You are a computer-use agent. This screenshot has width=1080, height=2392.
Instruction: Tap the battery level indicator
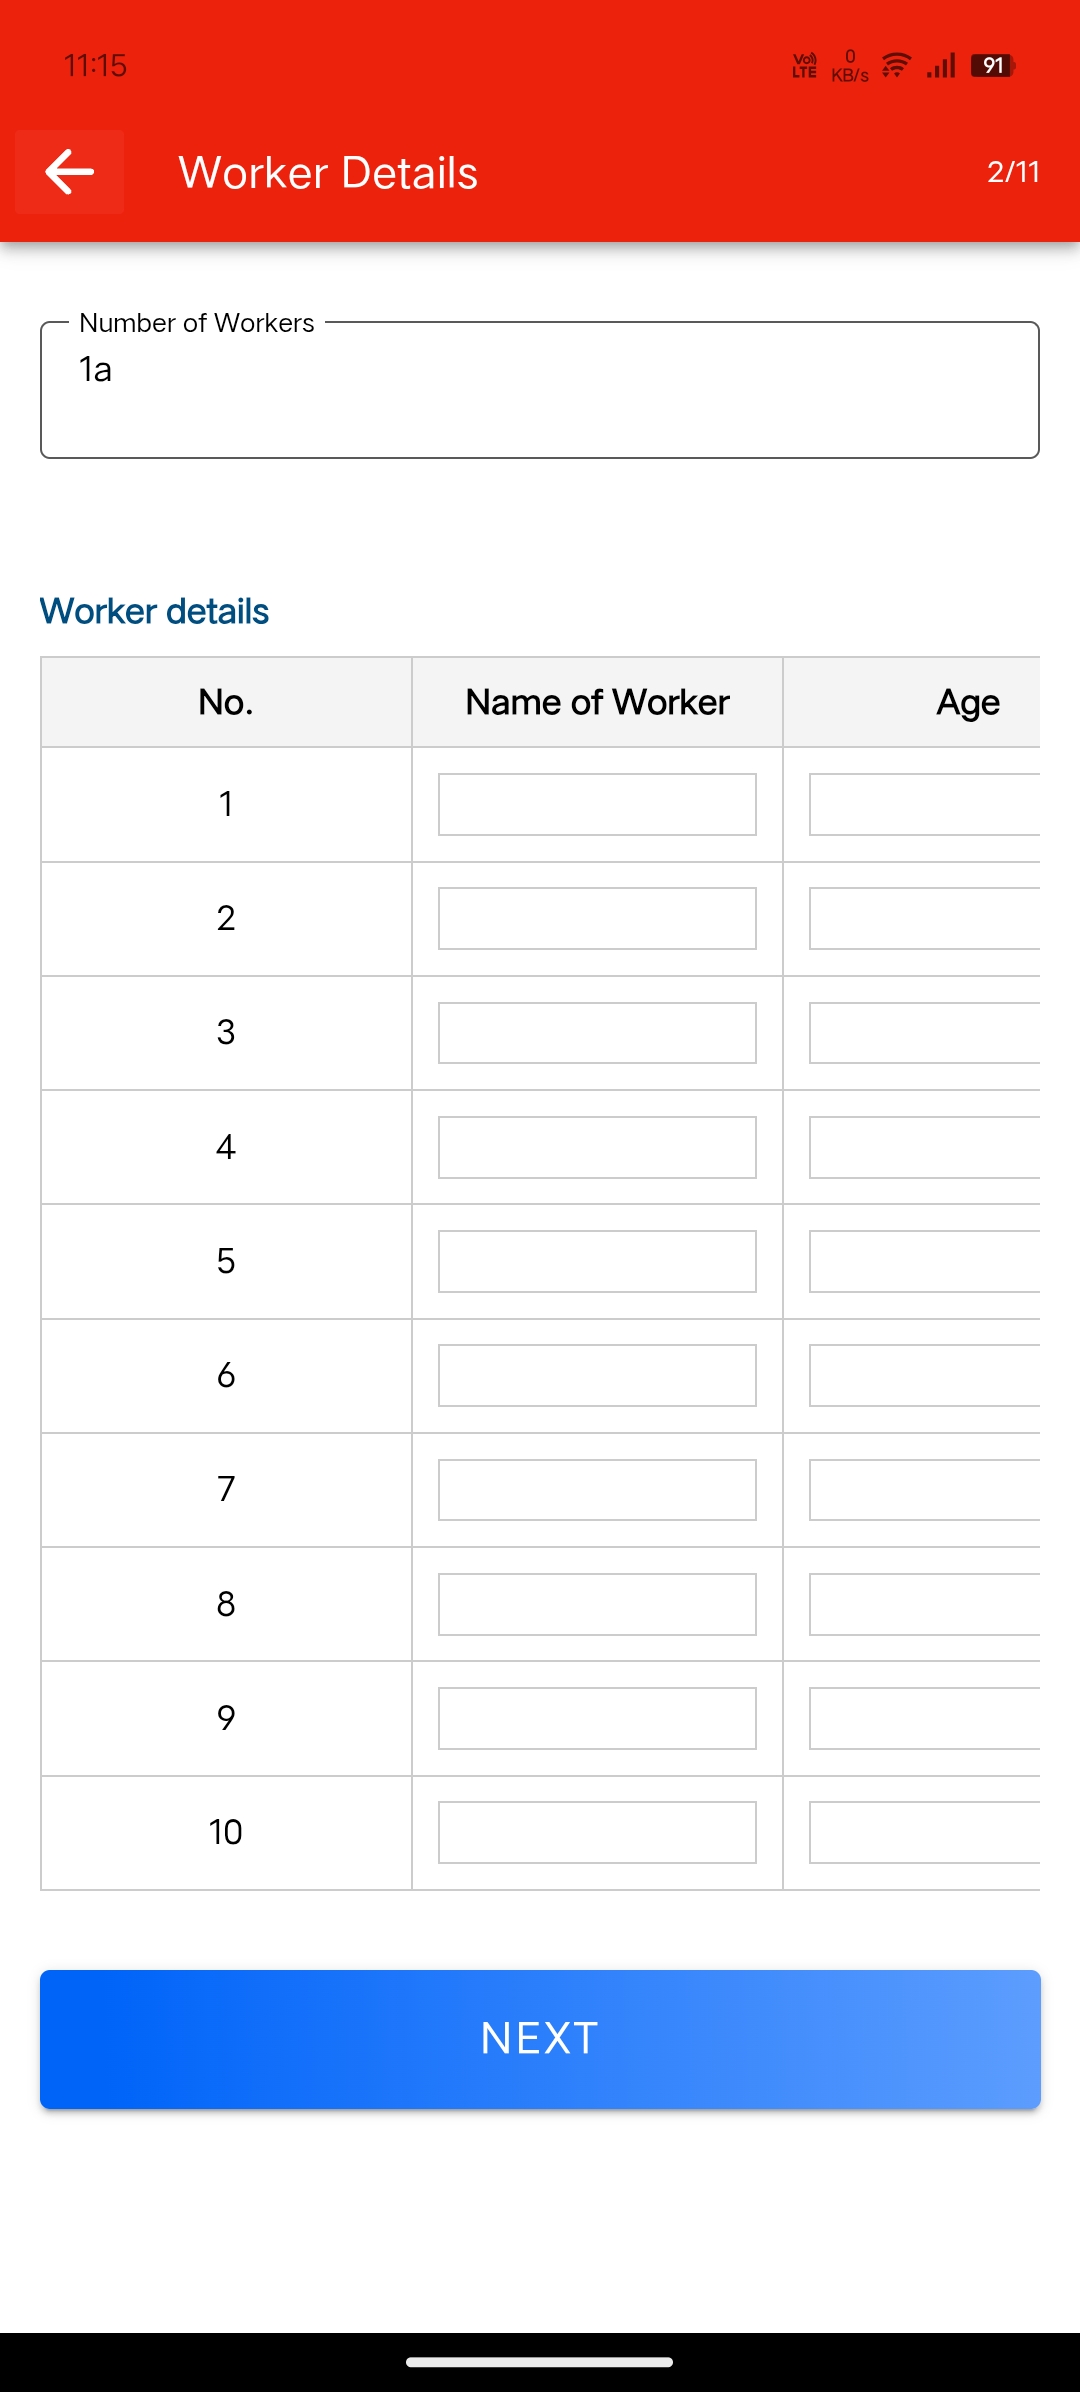click(x=993, y=66)
